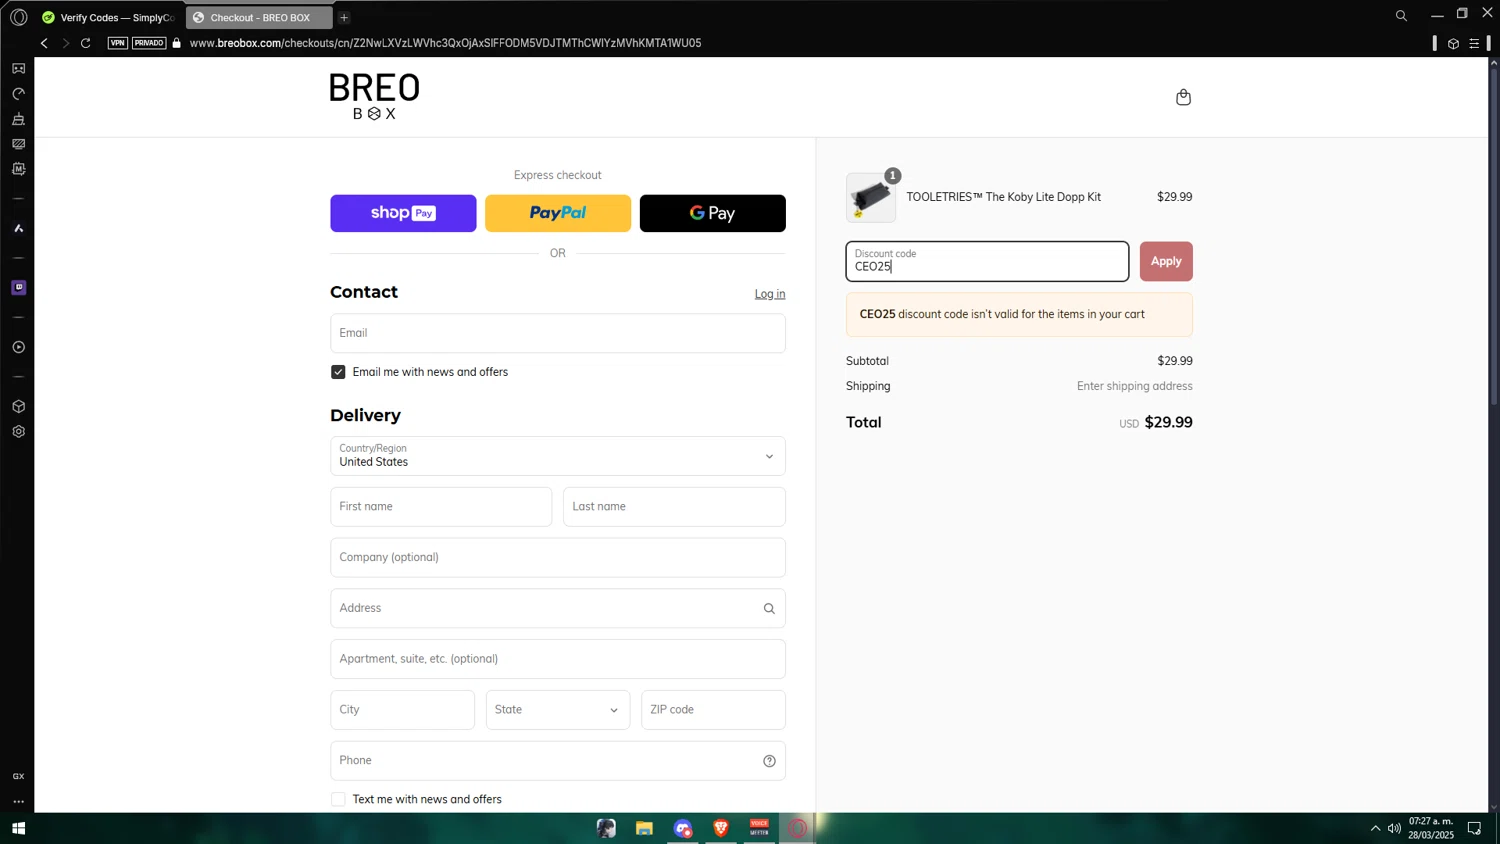The width and height of the screenshot is (1500, 844).
Task: Select the Checkout - BREO BOX tab
Action: [259, 17]
